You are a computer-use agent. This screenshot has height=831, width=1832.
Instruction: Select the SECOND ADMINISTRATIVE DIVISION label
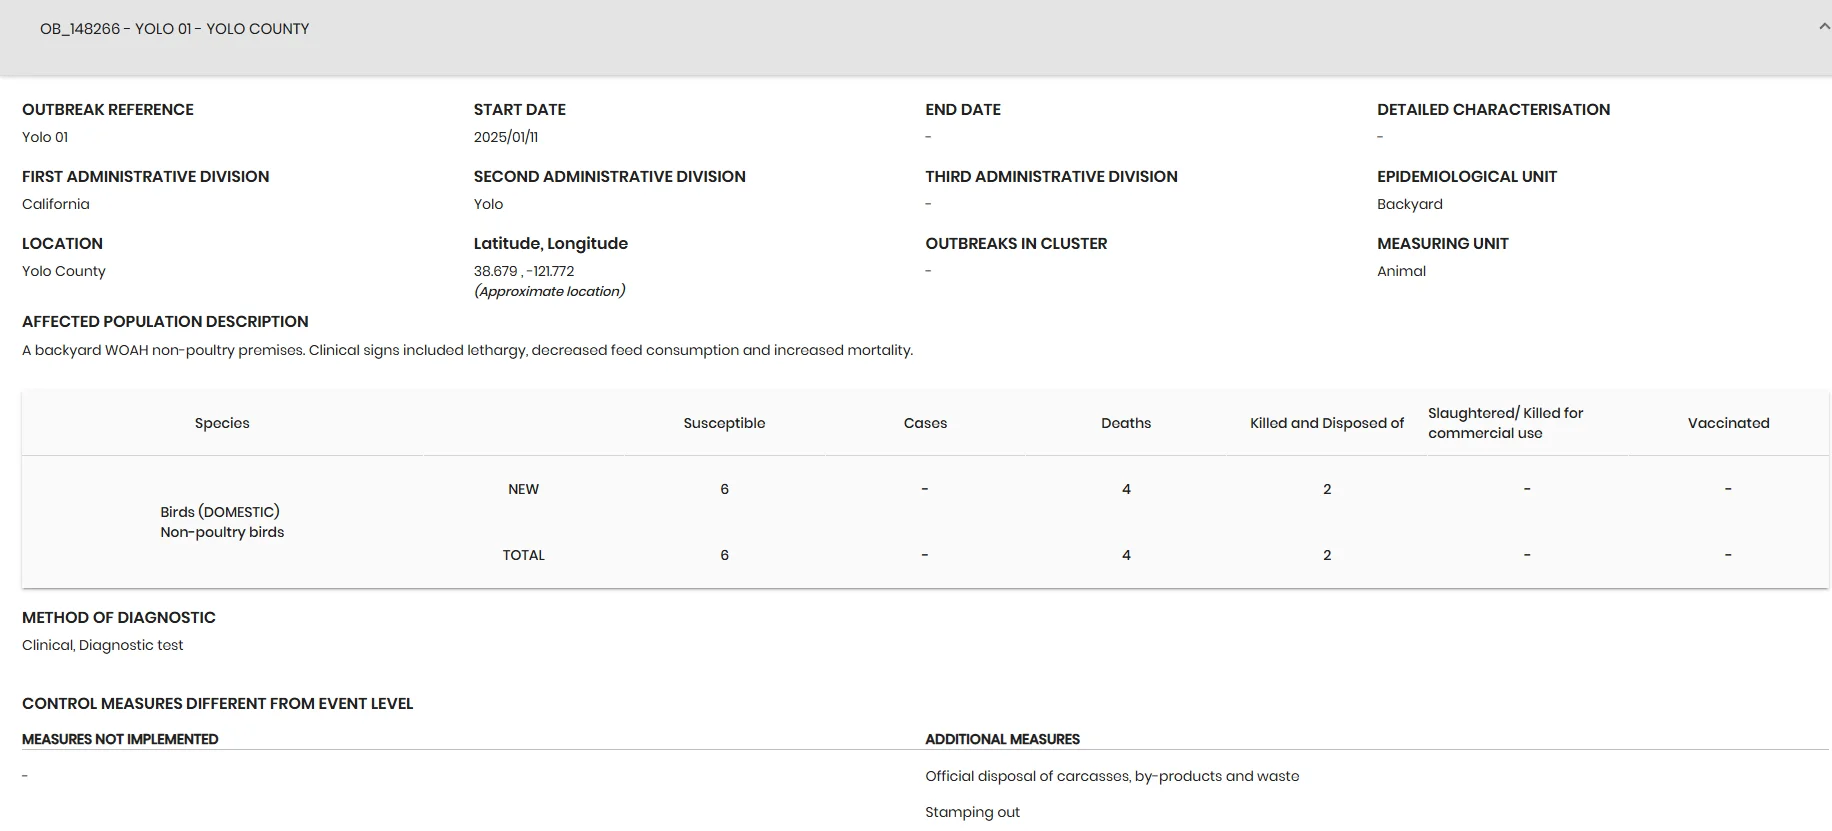610,177
